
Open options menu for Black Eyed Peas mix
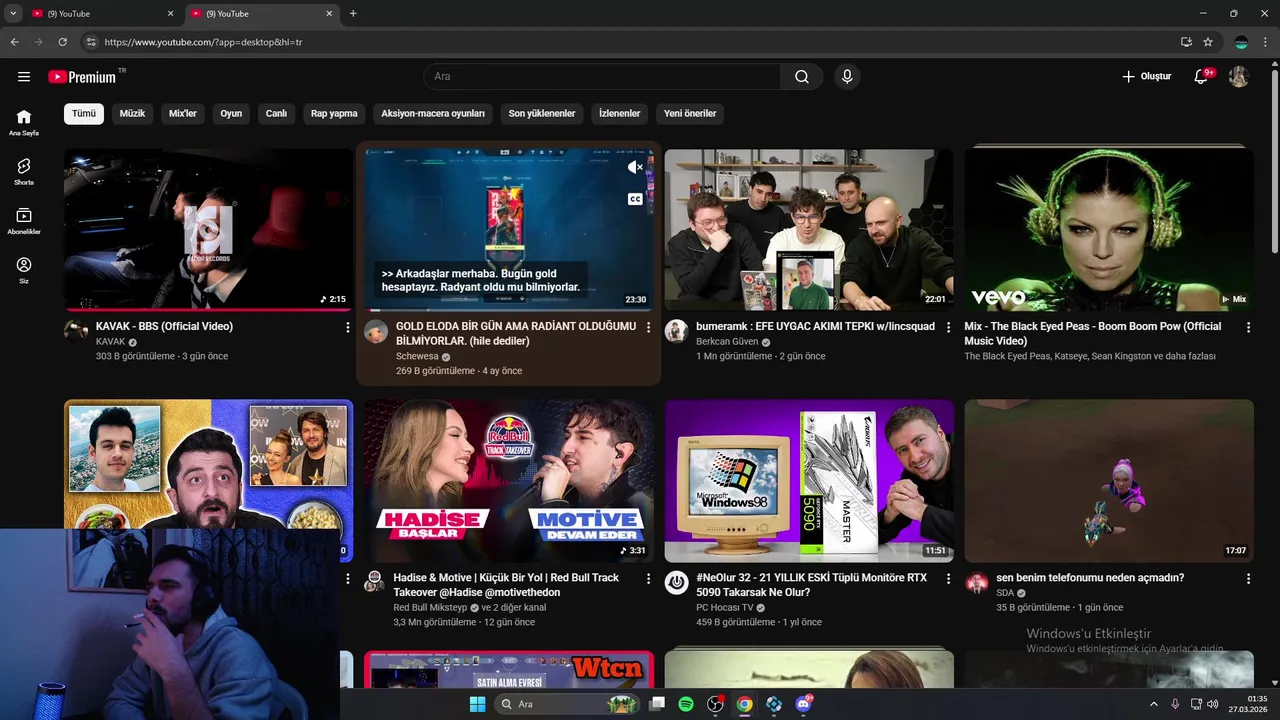(x=1248, y=327)
